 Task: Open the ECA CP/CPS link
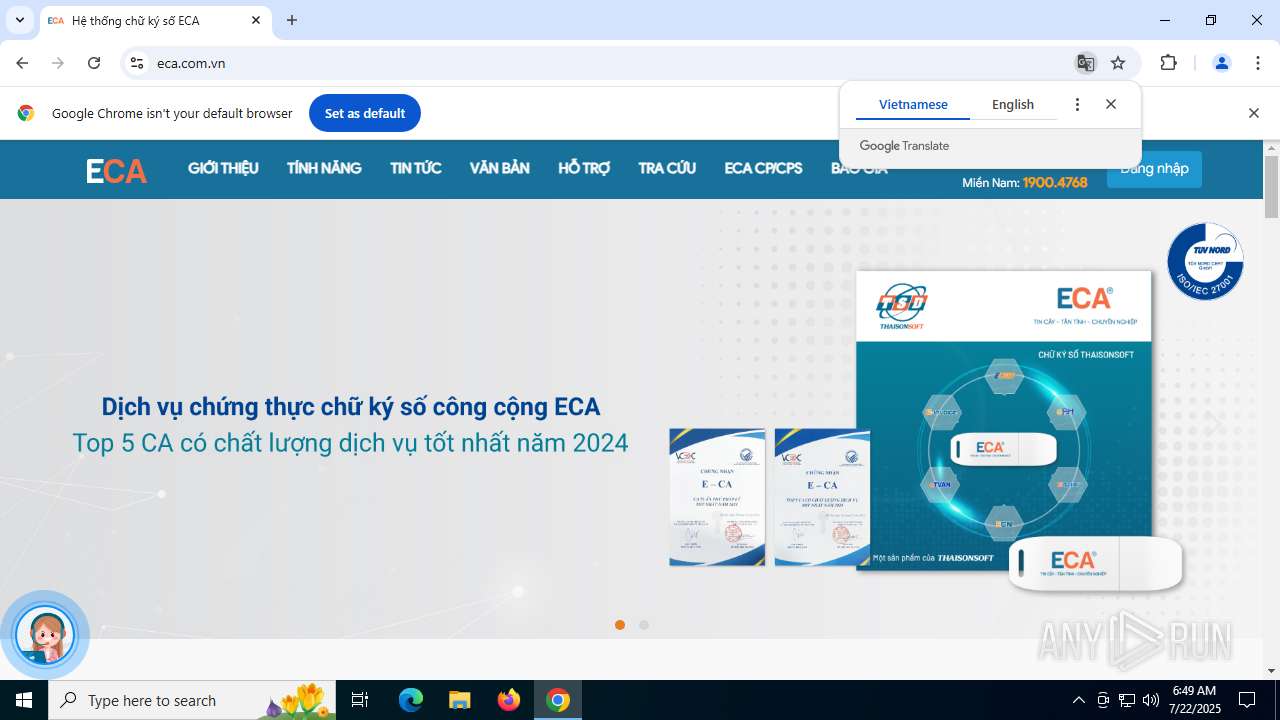click(764, 168)
